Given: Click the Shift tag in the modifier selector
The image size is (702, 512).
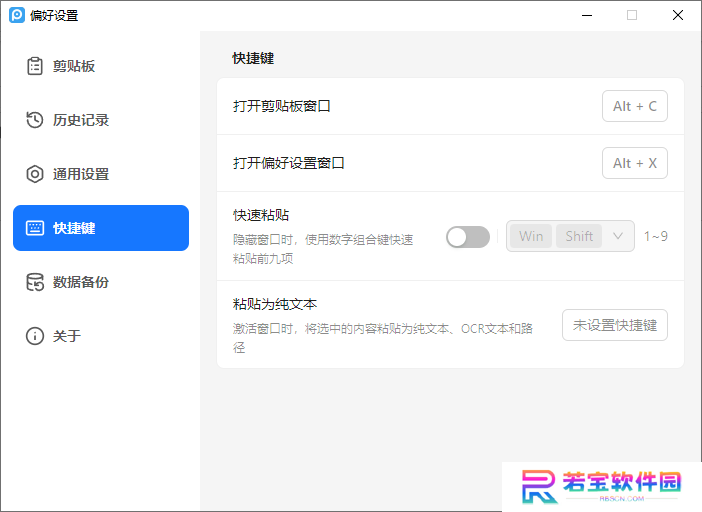Looking at the screenshot, I should [x=579, y=236].
